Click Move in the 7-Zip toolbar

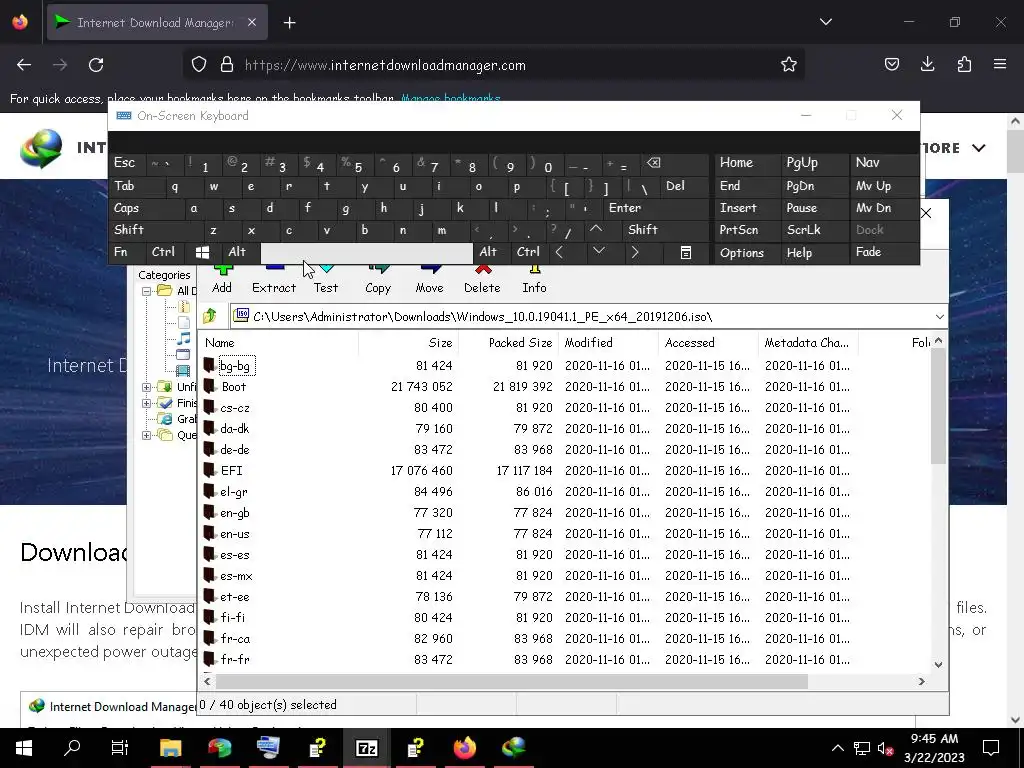click(x=429, y=280)
